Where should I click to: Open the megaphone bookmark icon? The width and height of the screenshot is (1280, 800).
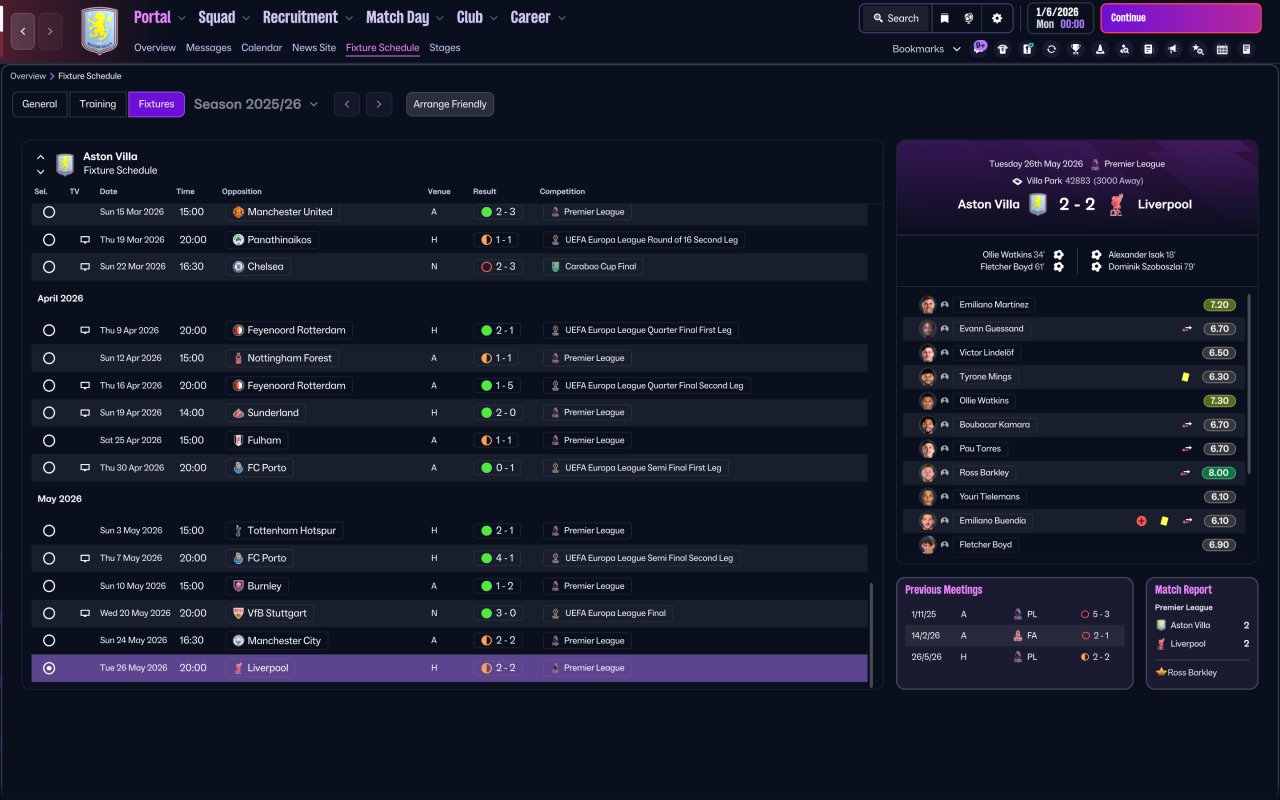1173,49
